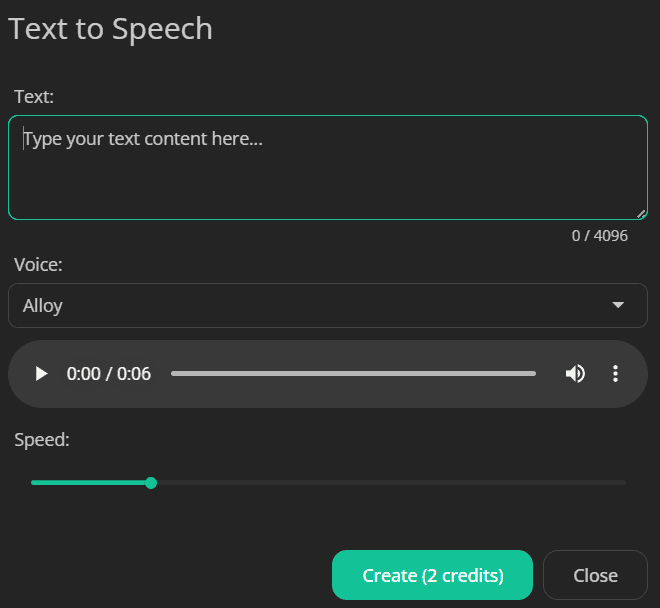Viewport: 660px width, 608px height.
Task: Click Create (2 credits) button
Action: point(432,575)
